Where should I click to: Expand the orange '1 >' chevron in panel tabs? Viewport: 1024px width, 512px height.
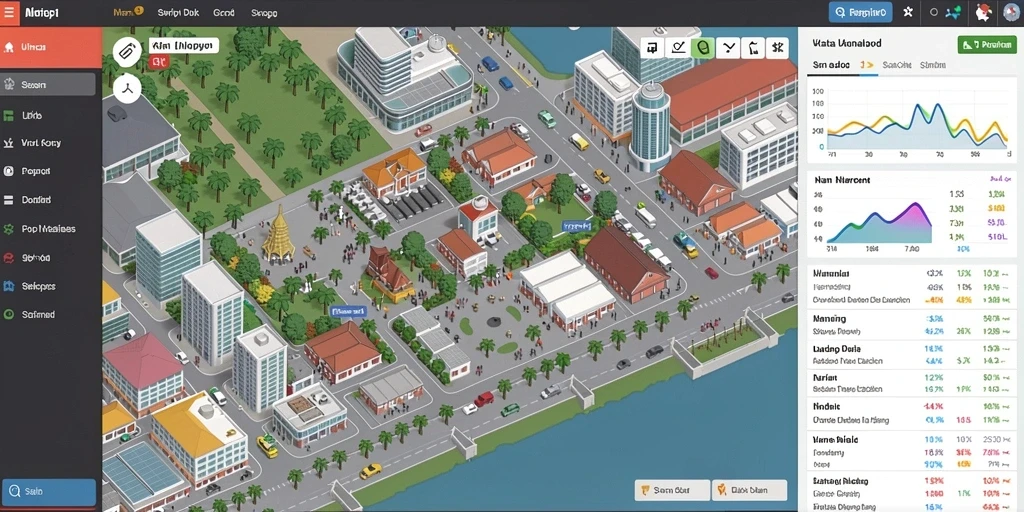[x=867, y=65]
